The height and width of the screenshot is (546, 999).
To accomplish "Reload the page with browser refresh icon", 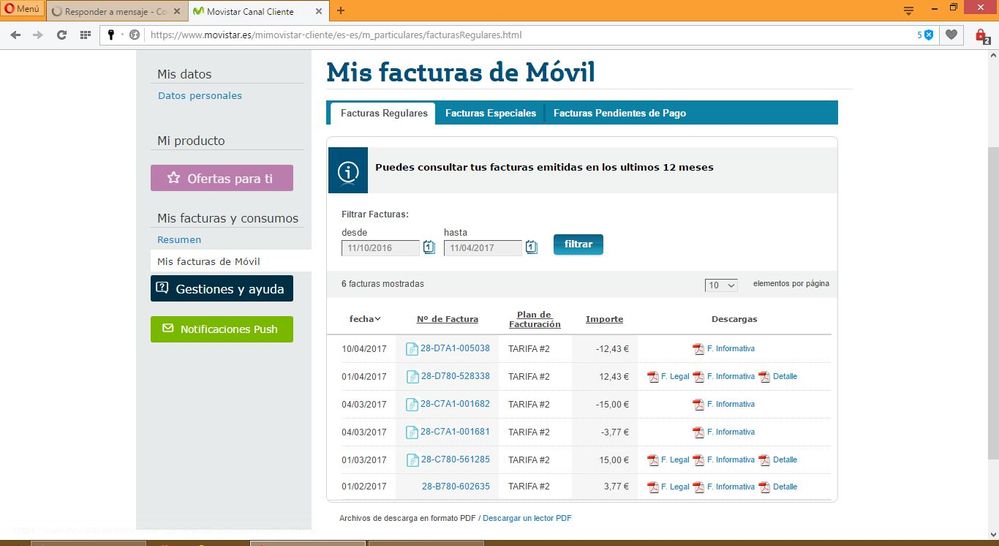I will (62, 34).
